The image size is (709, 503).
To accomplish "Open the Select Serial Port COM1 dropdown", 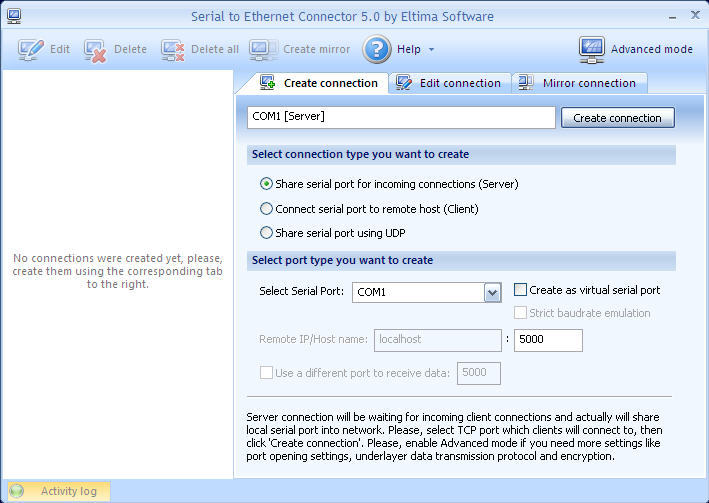I will point(492,293).
